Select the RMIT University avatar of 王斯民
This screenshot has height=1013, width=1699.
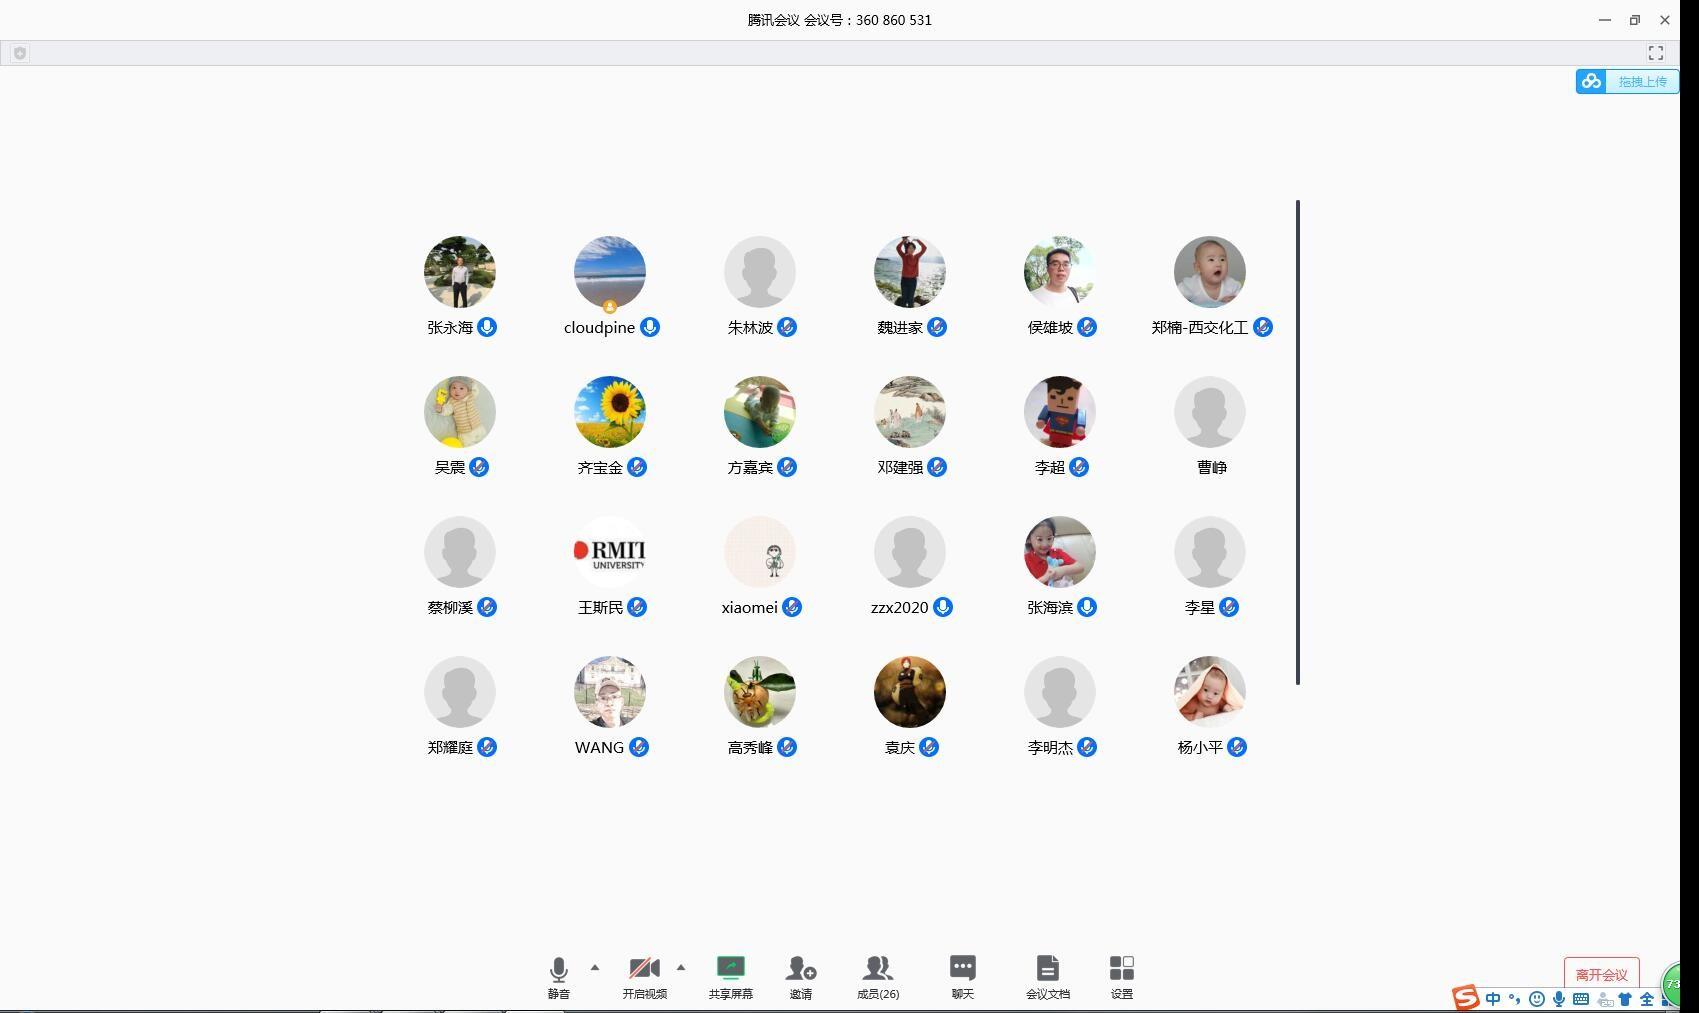coord(610,552)
